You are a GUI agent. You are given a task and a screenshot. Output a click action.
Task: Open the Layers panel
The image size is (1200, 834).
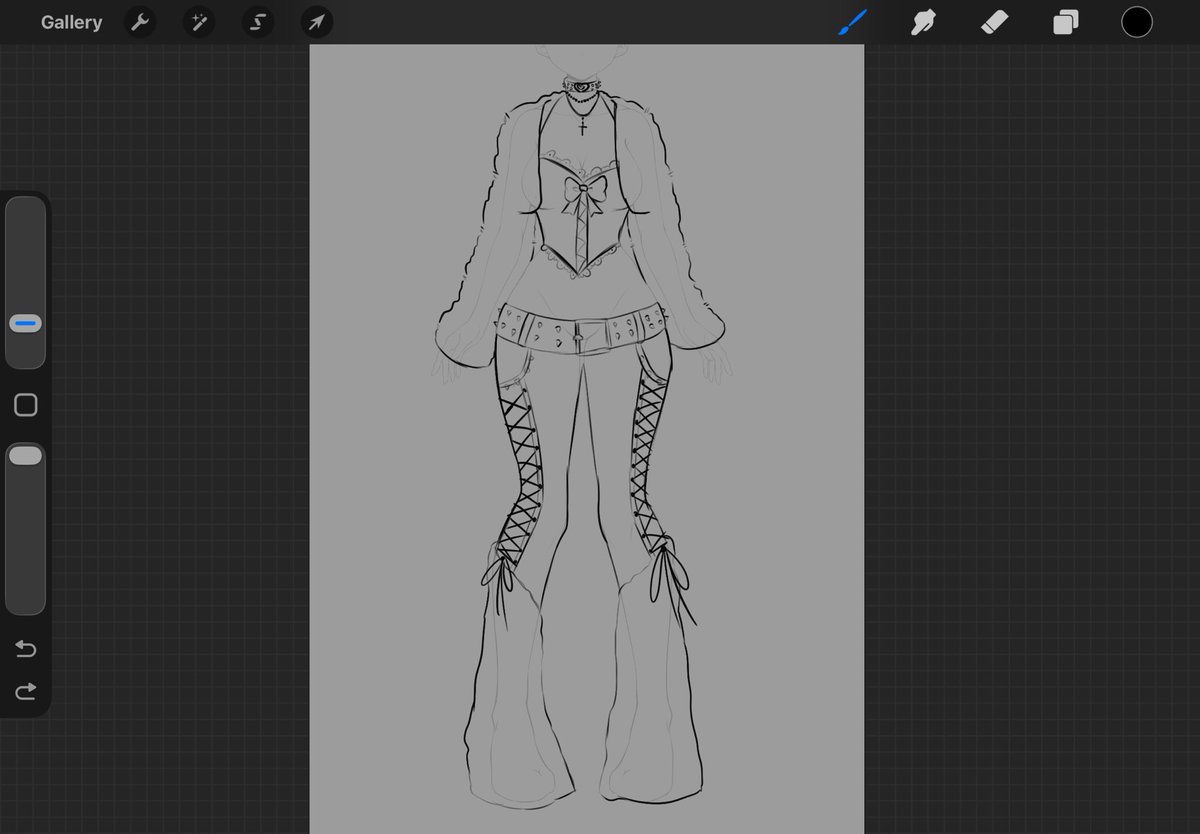tap(1066, 22)
